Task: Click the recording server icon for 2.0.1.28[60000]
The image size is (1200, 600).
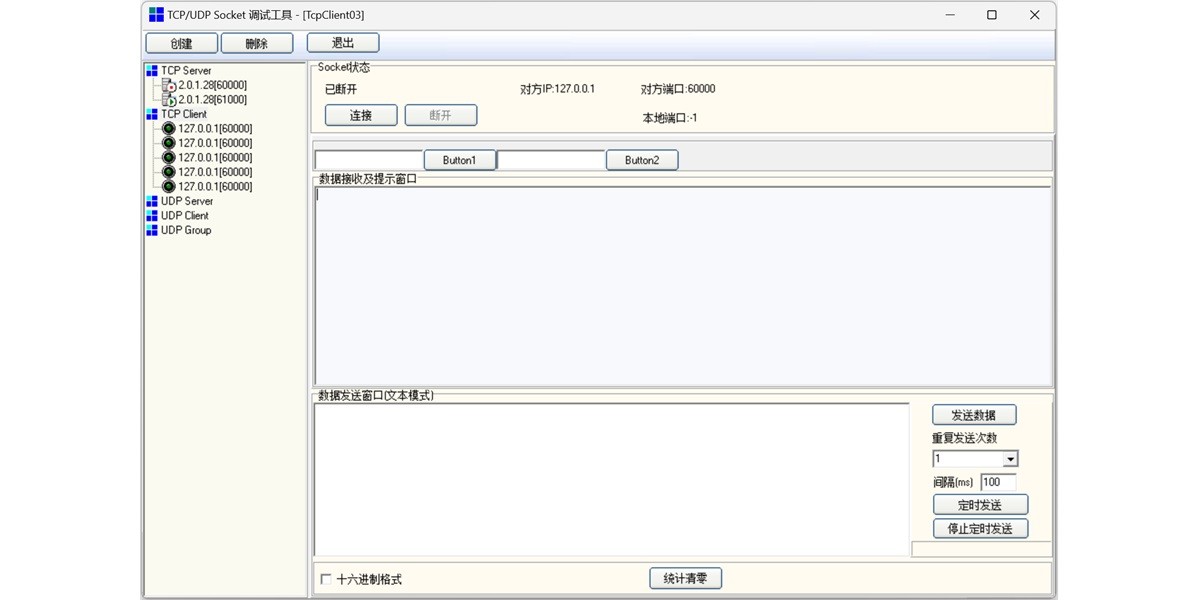Action: 167,85
